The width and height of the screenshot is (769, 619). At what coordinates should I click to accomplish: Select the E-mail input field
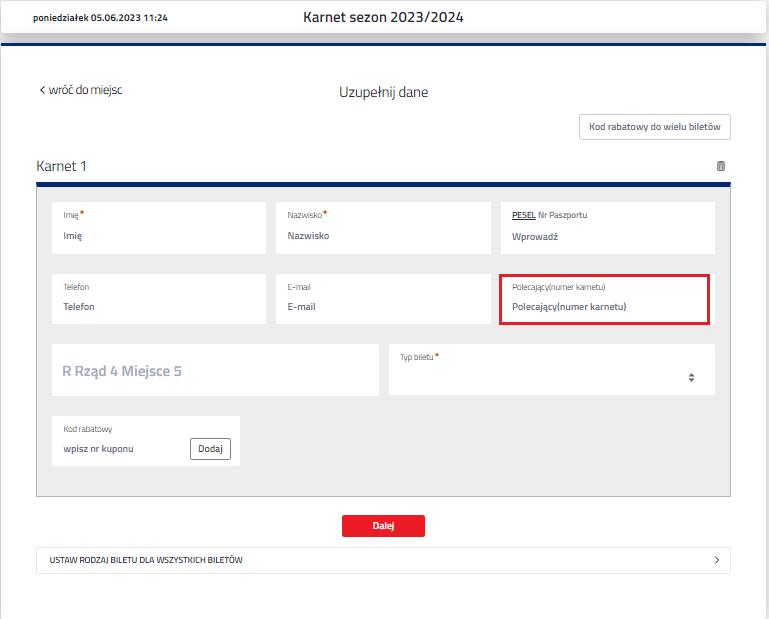coord(382,307)
